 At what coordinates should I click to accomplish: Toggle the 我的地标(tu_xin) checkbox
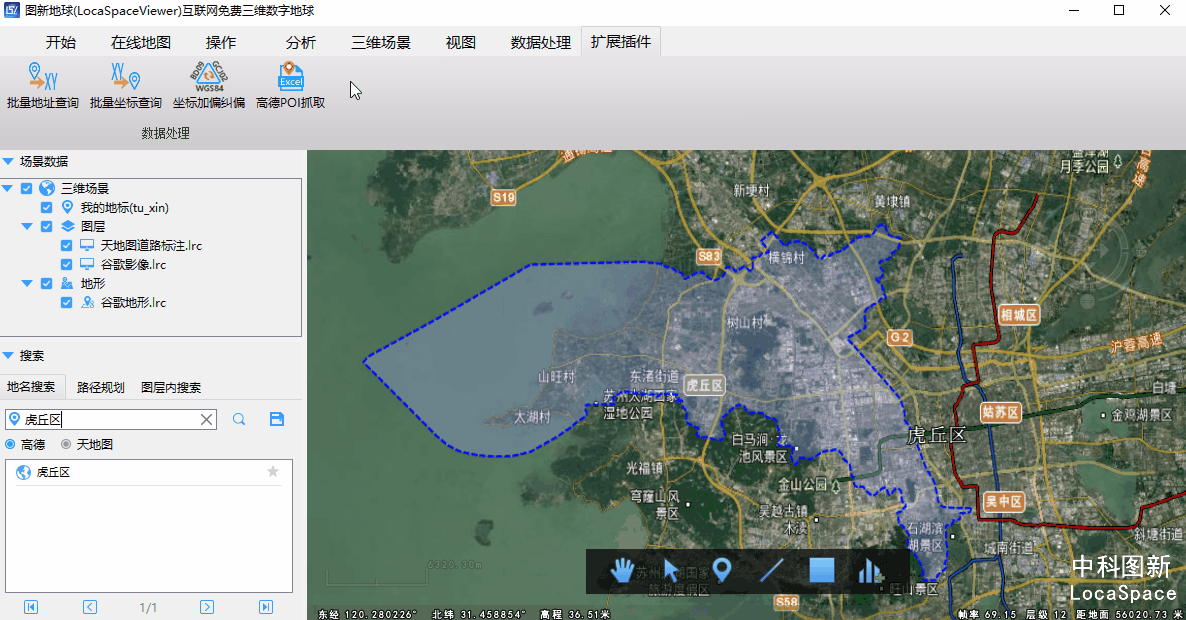pyautogui.click(x=47, y=207)
